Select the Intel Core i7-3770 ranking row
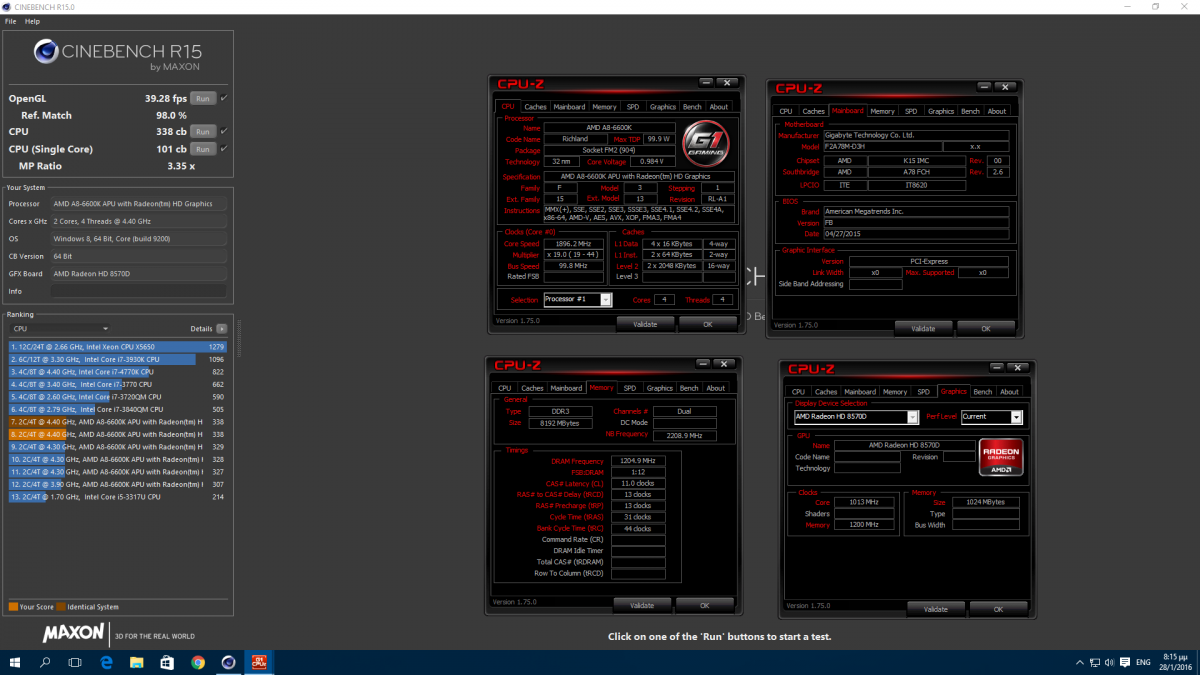Screen dimensions: 1200x675 118,384
